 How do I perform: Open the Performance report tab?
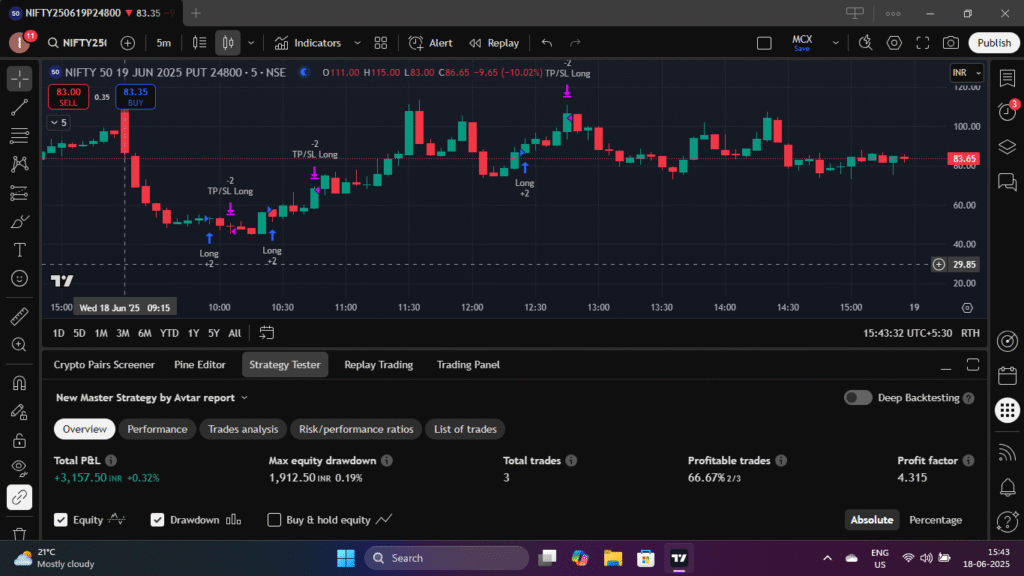[157, 429]
